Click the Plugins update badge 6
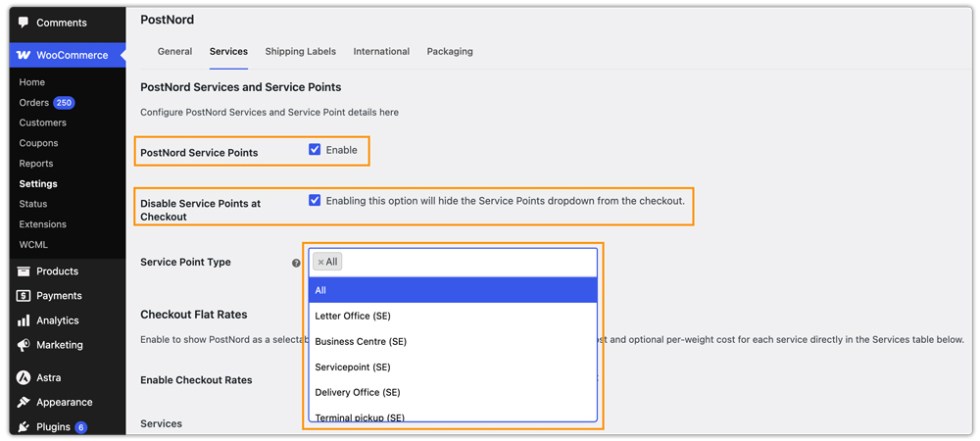The width and height of the screenshot is (980, 441). coord(81,427)
